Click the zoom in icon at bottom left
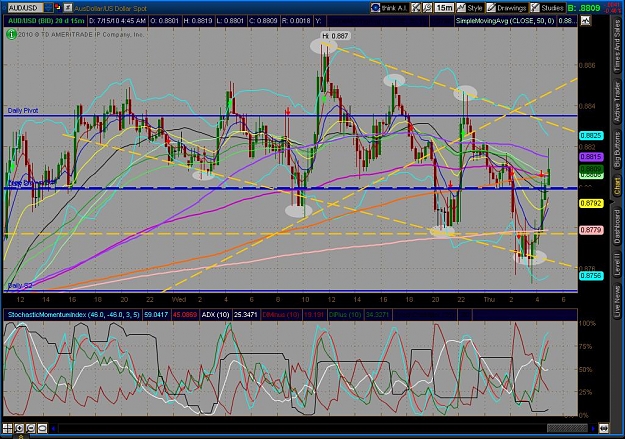Image resolution: width=625 pixels, height=439 pixels. [x=19, y=428]
